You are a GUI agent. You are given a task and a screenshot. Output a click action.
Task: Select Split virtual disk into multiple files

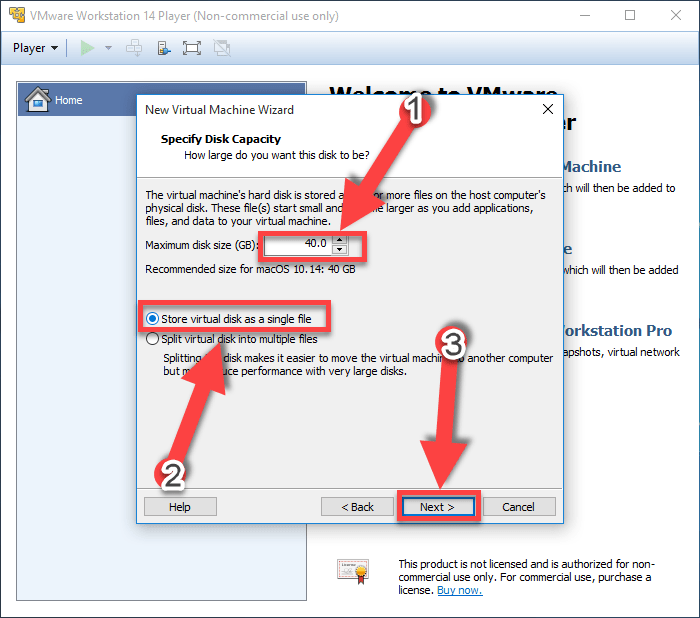pos(153,339)
